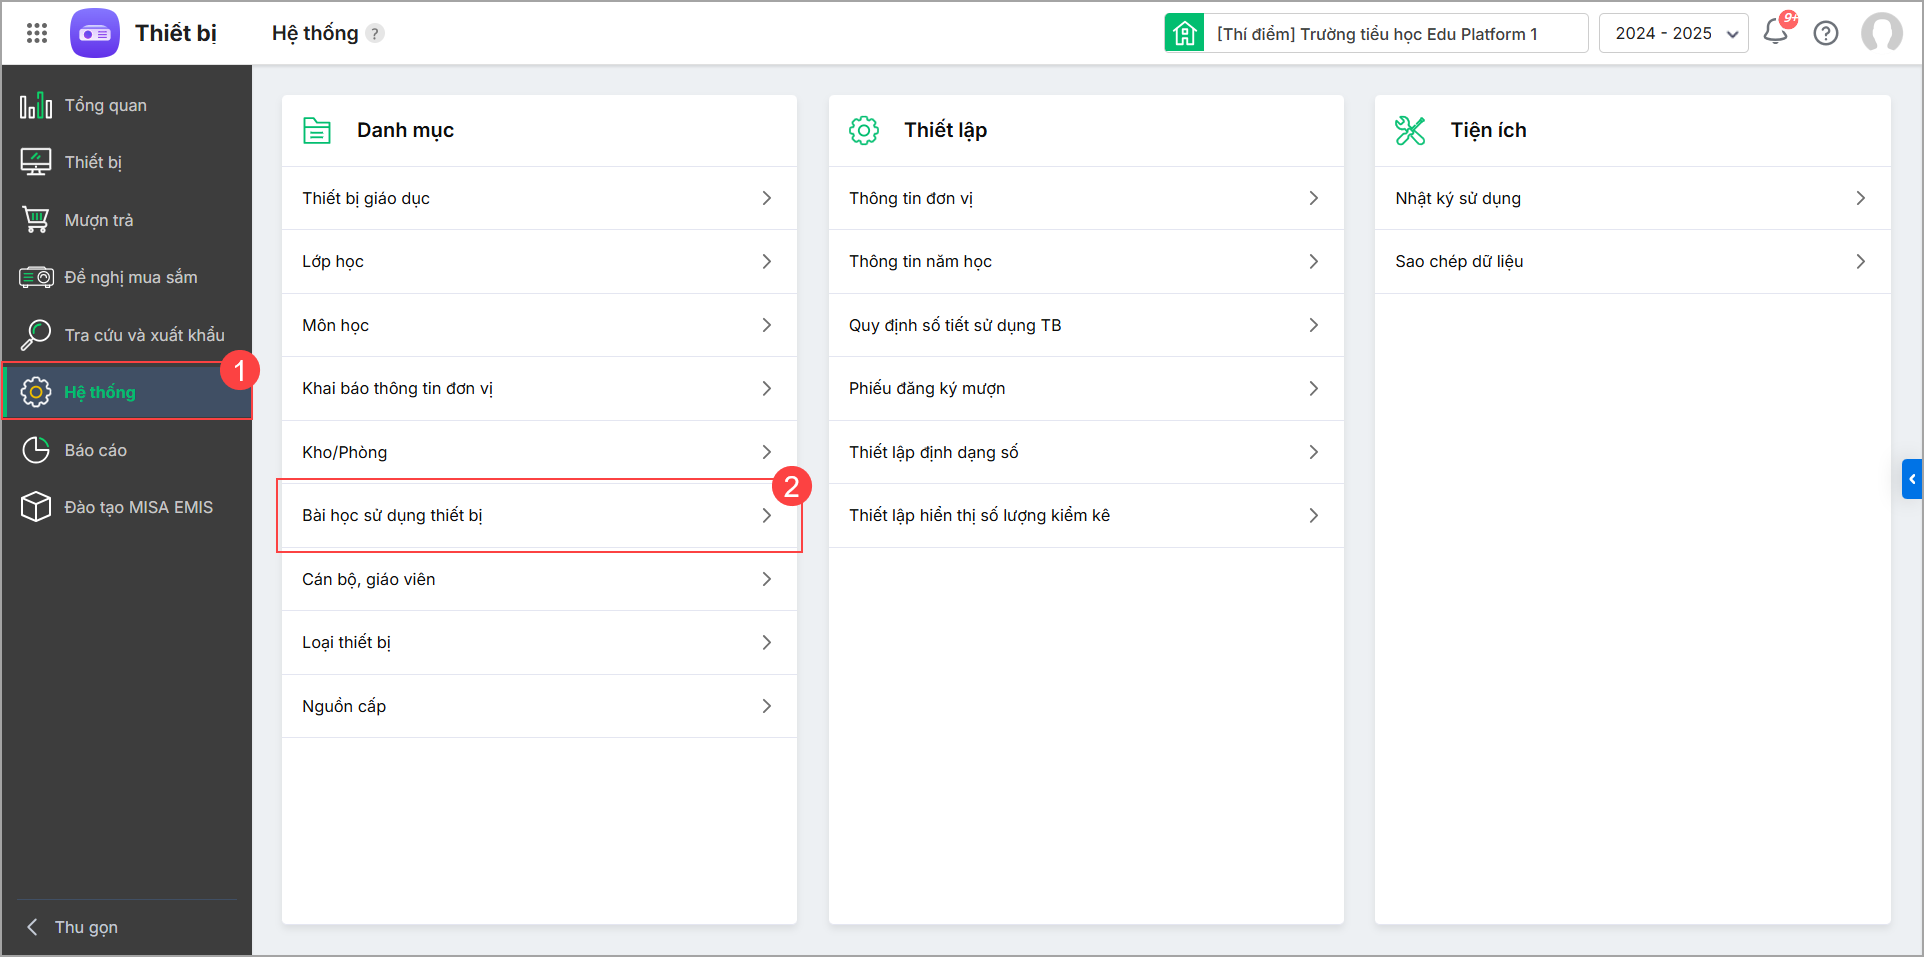Open the help question mark icon

click(1826, 33)
